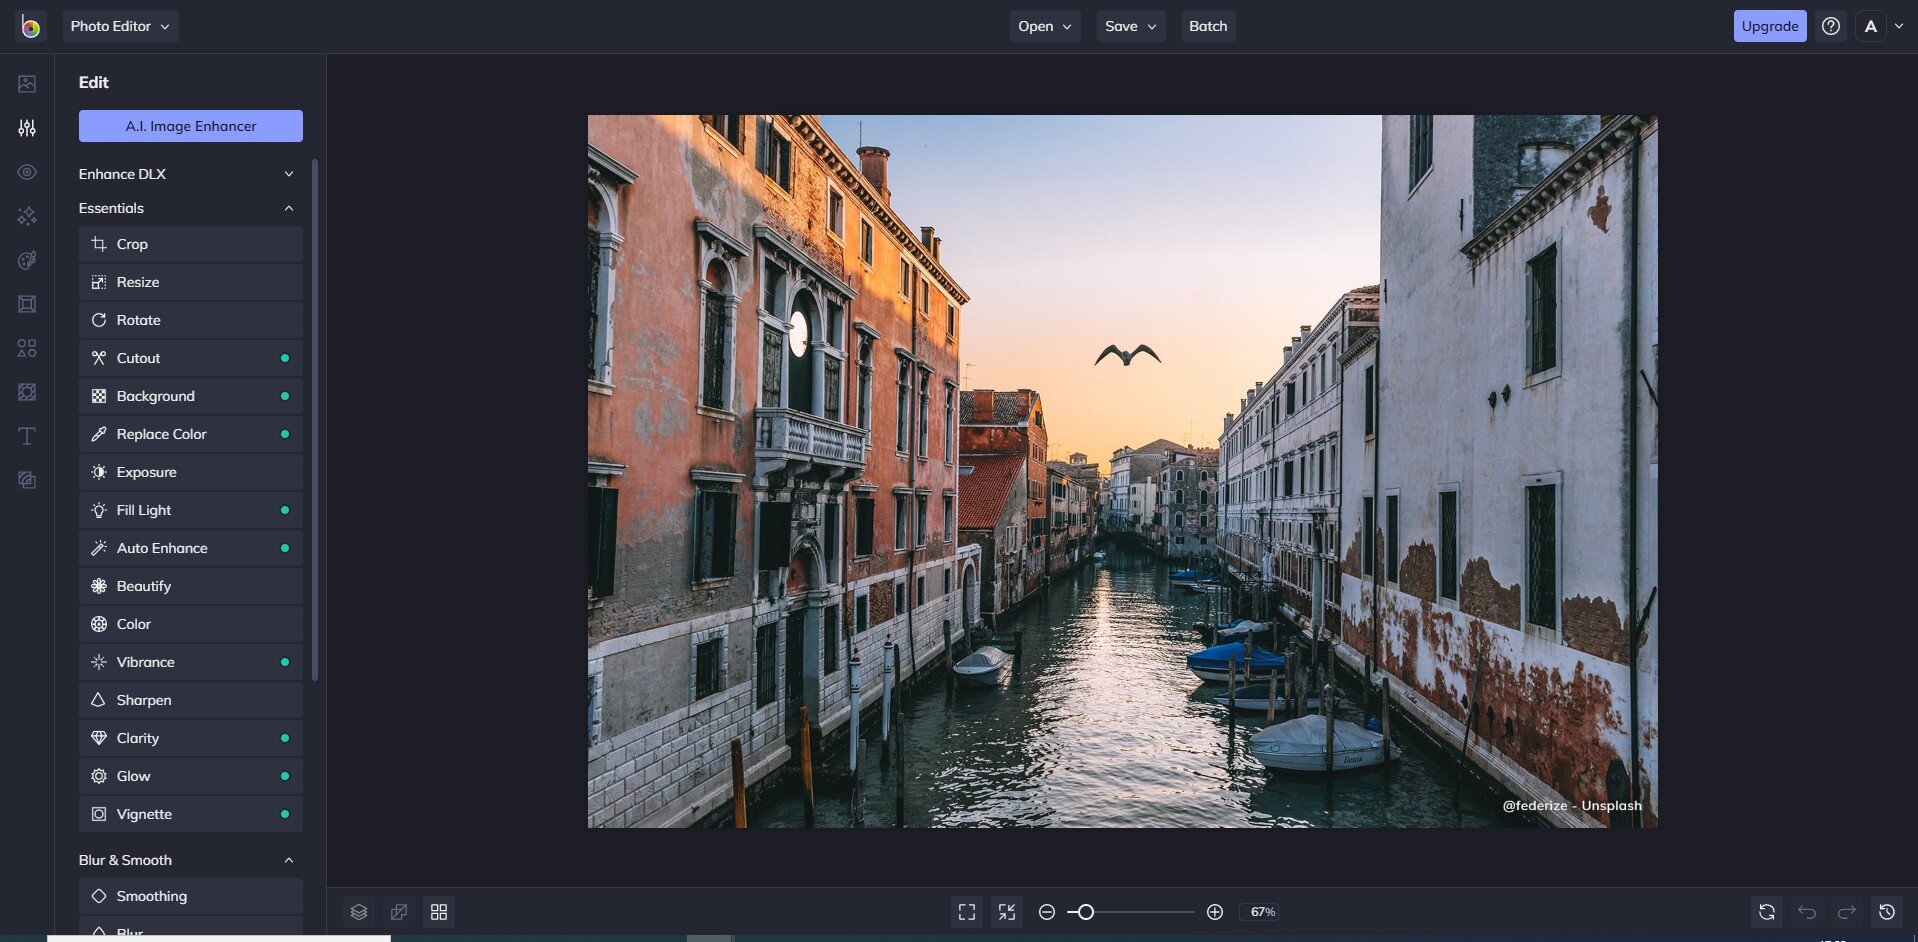Open the Save menu

(x=1130, y=27)
